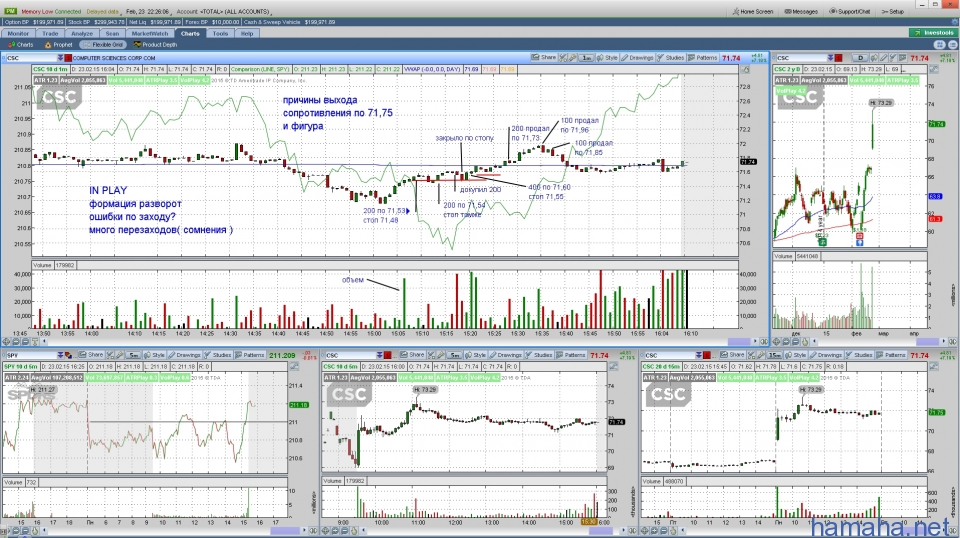The height and width of the screenshot is (538, 960).
Task: Click the date and time indicator
Action: click(149, 12)
